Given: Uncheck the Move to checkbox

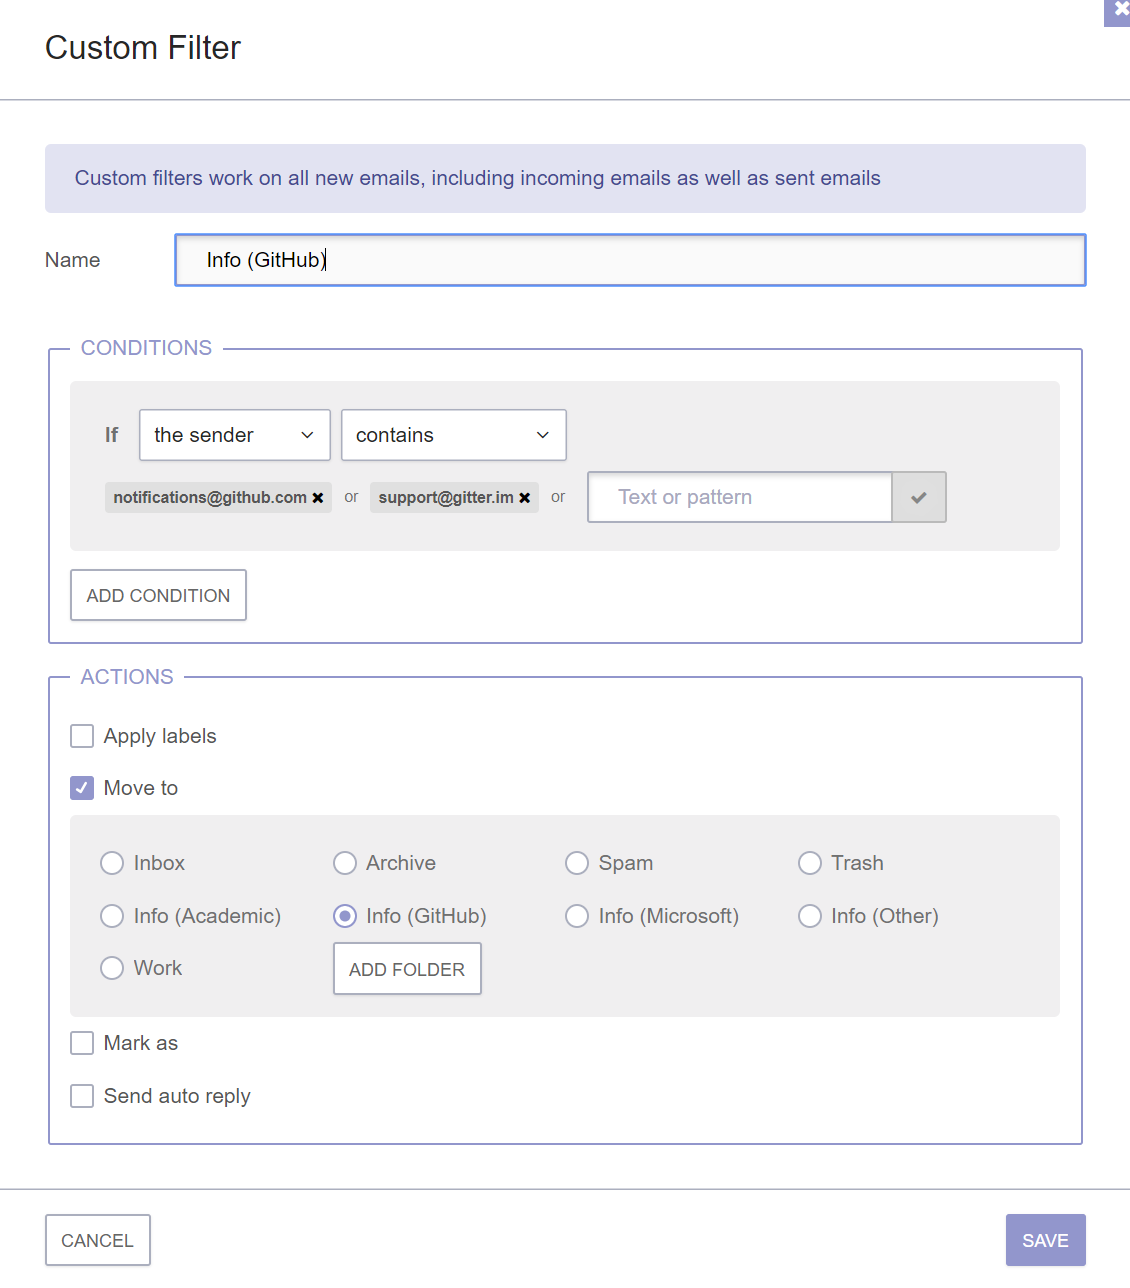Looking at the screenshot, I should click(x=82, y=788).
